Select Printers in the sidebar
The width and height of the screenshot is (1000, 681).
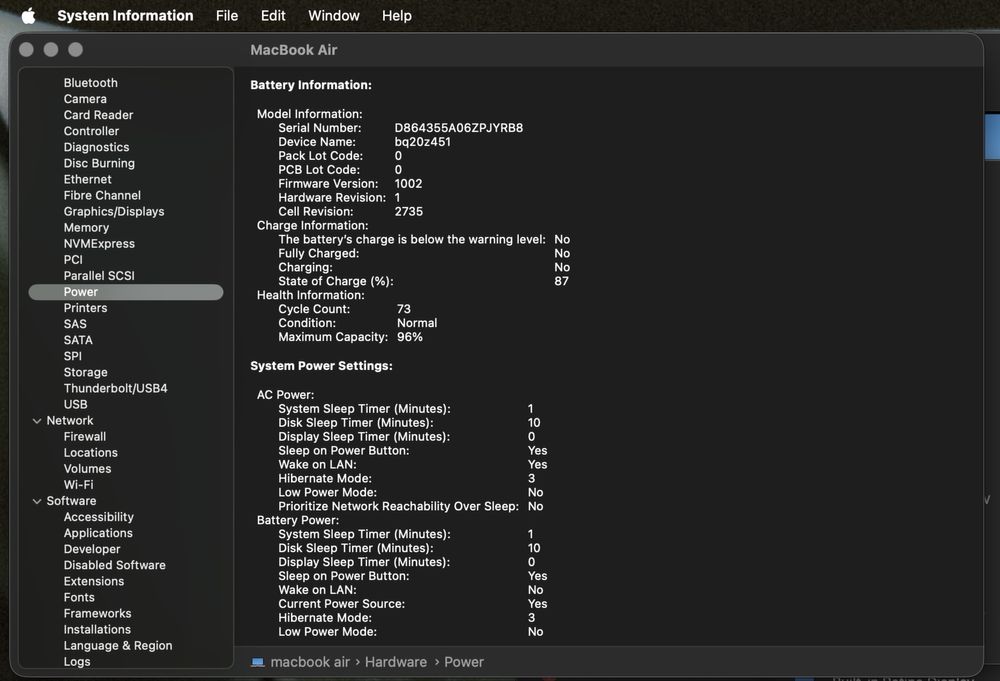click(x=85, y=308)
